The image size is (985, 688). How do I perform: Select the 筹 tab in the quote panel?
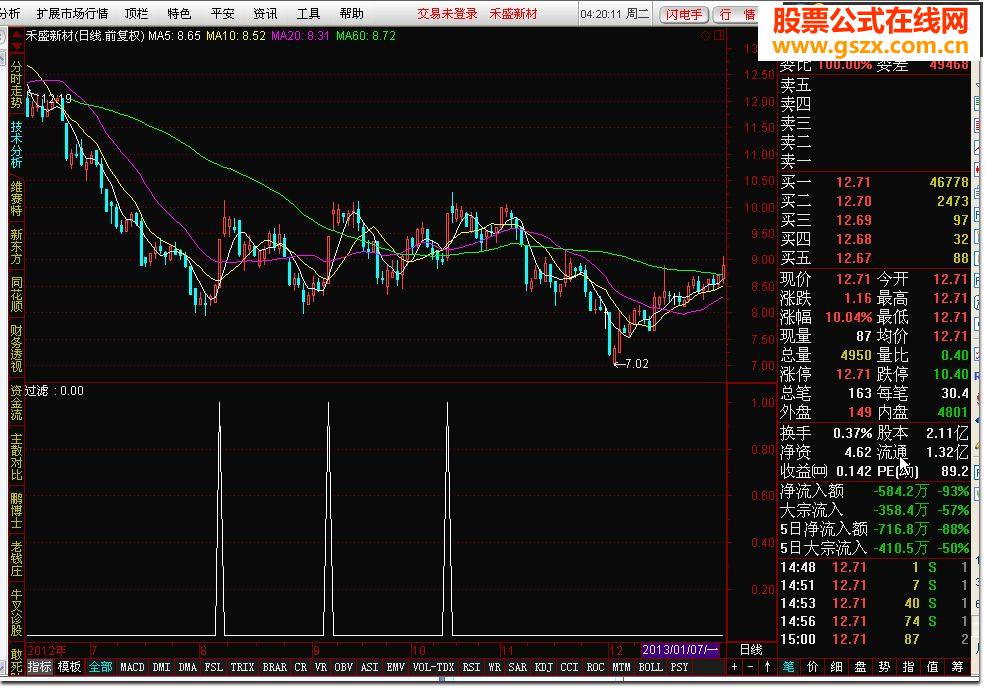[x=957, y=667]
